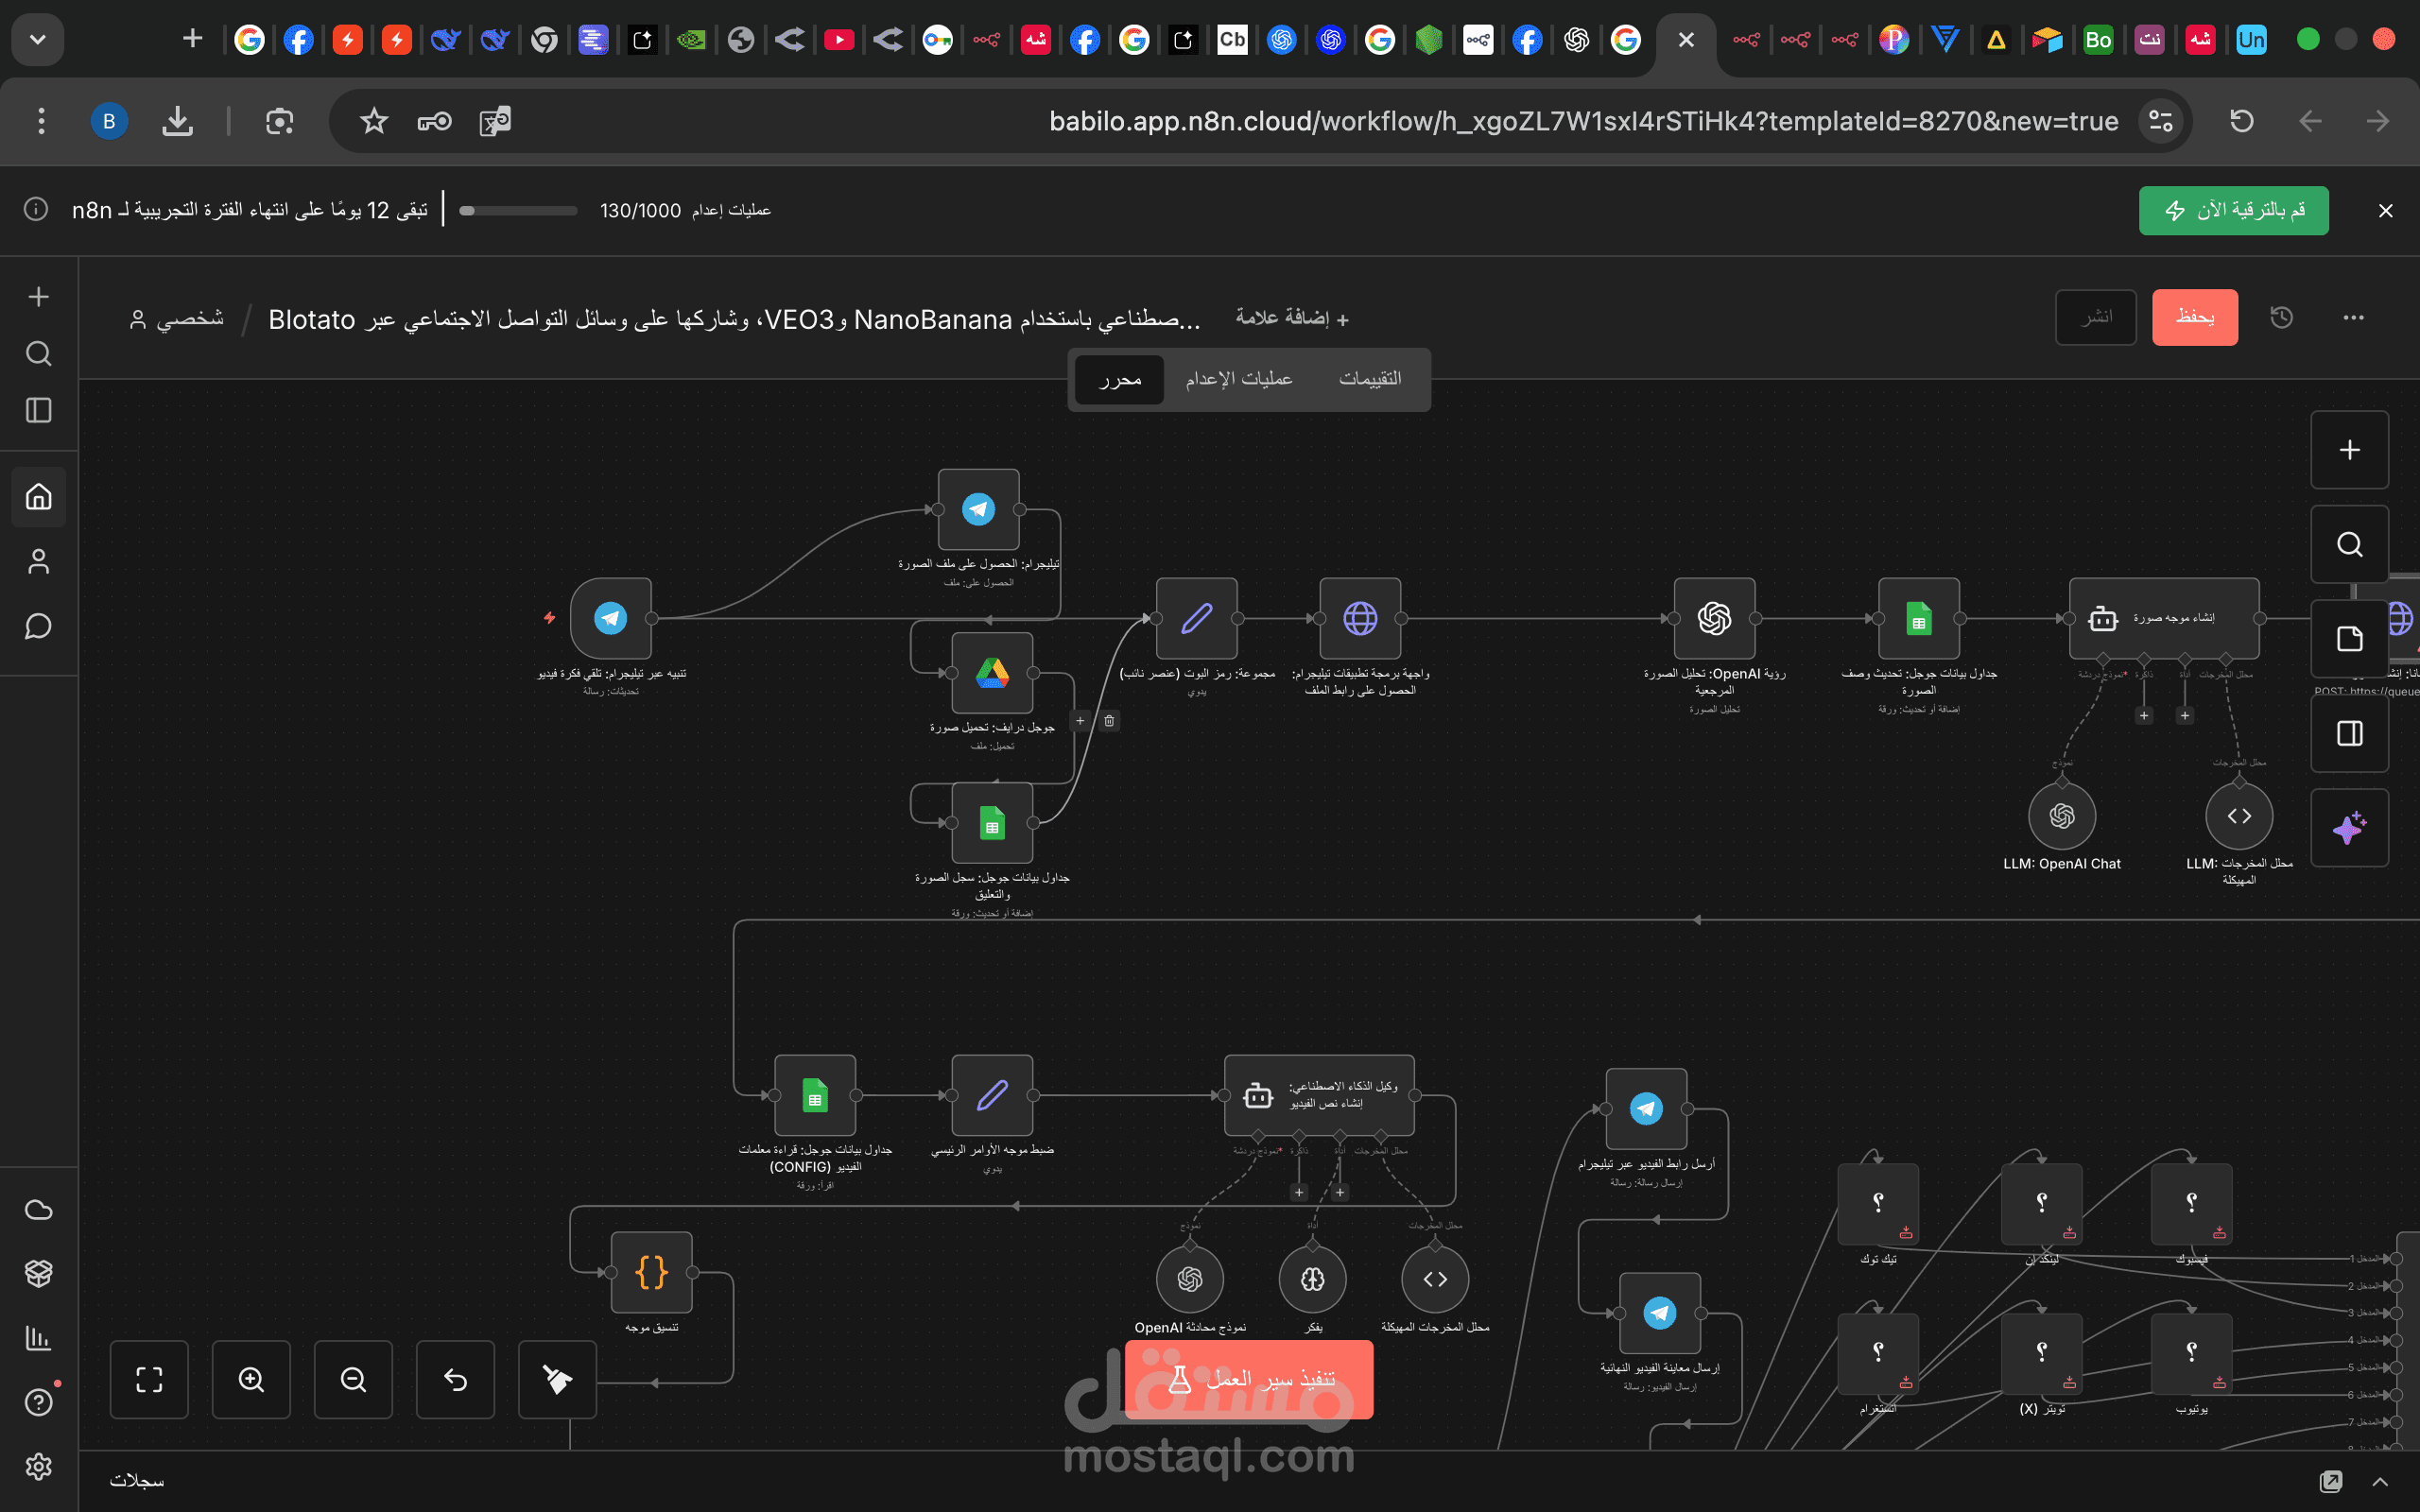The image size is (2420, 1512).
Task: Dismiss the trial banner with X
Action: pyautogui.click(x=2385, y=210)
